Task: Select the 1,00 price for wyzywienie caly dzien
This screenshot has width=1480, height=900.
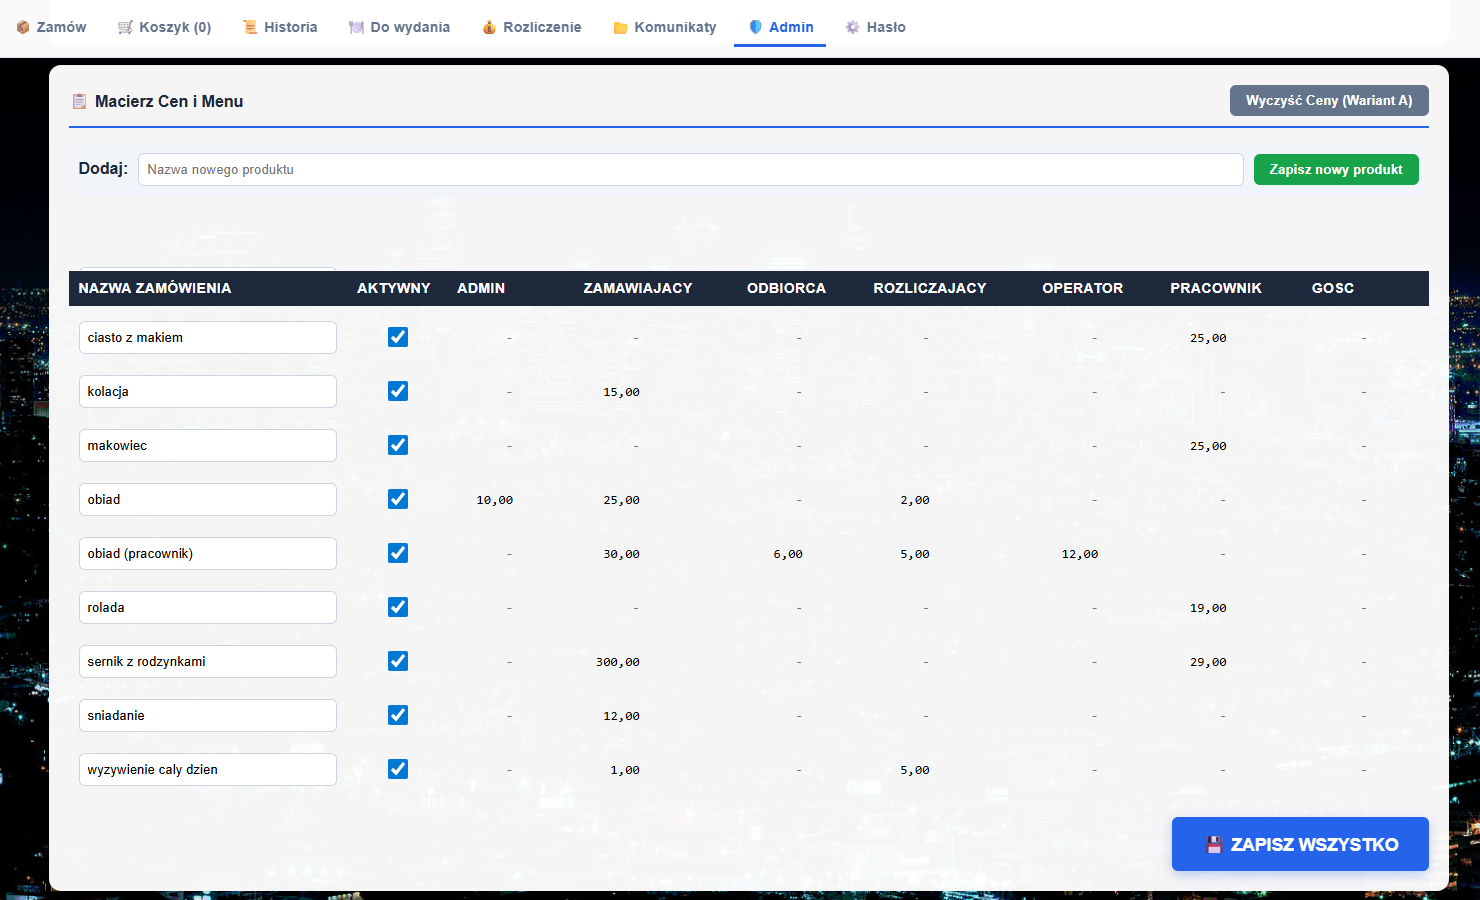Action: pos(625,770)
